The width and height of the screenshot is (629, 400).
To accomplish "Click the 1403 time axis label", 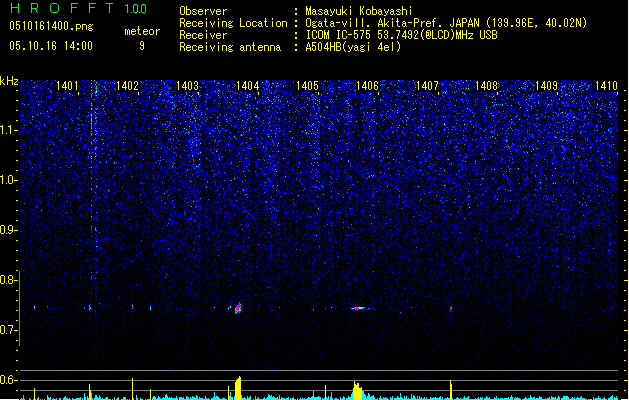I will pos(187,86).
